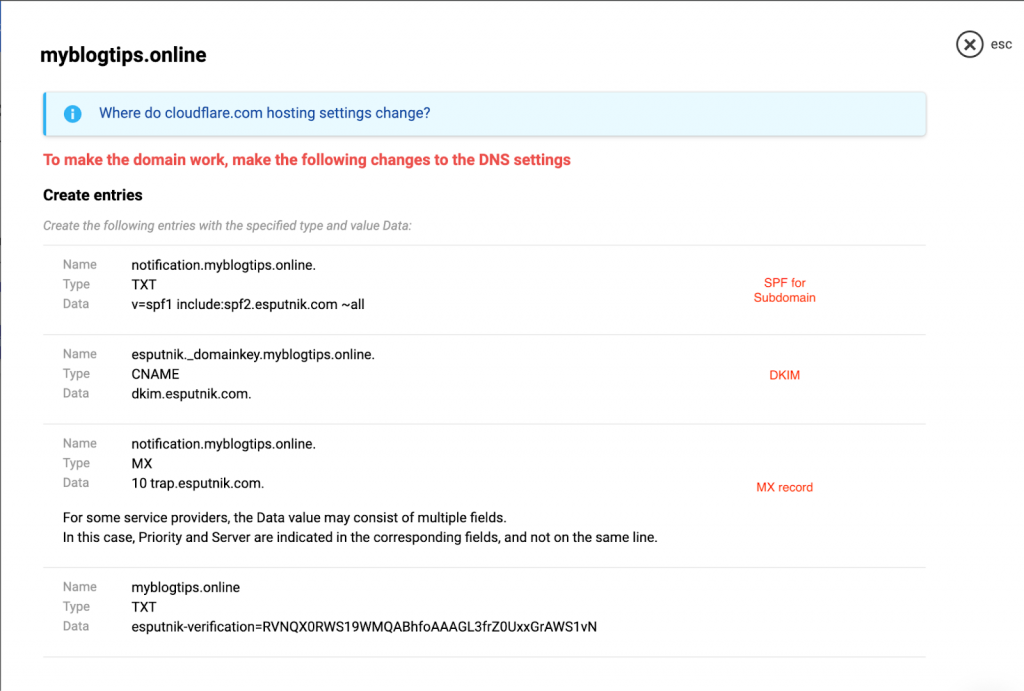Click the 'esc' label beside the close icon
The image size is (1024, 691).
pyautogui.click(x=1001, y=45)
